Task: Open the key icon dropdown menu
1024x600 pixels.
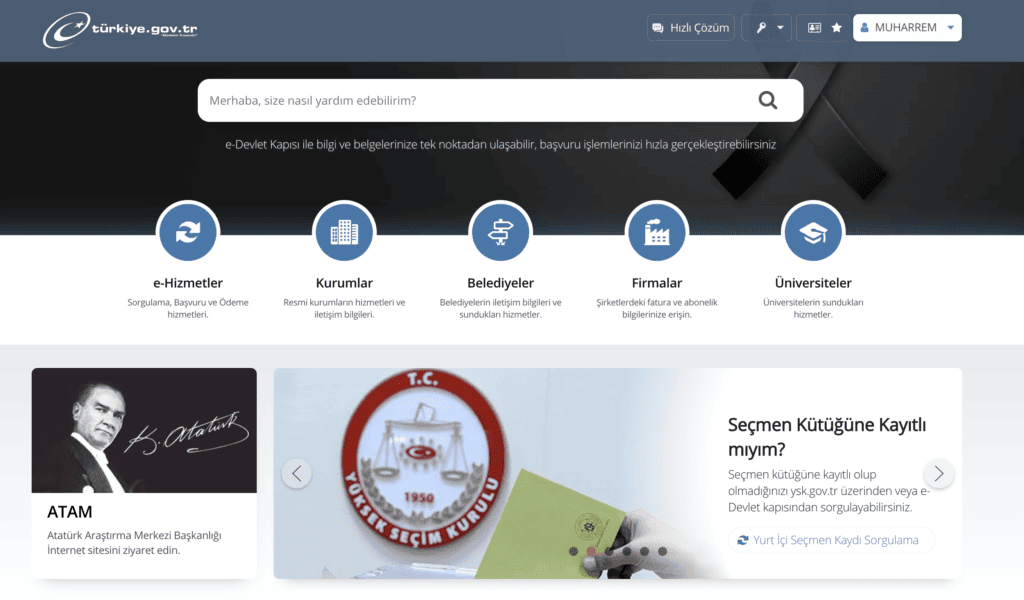Action: coord(767,28)
